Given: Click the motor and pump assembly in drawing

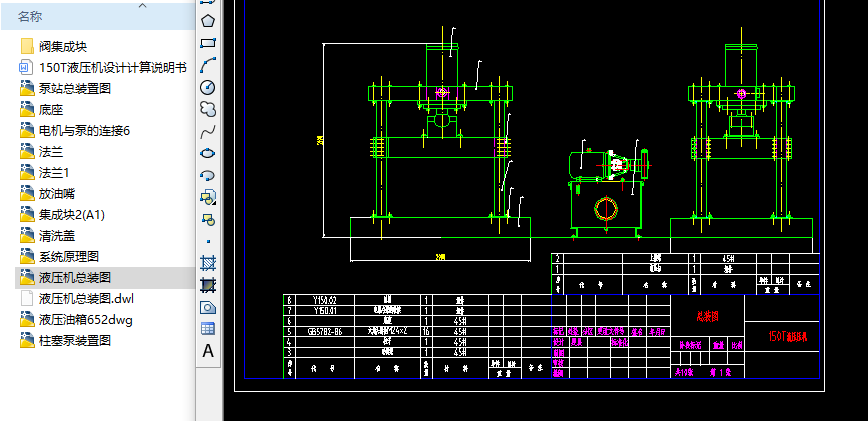Looking at the screenshot, I should tap(608, 164).
